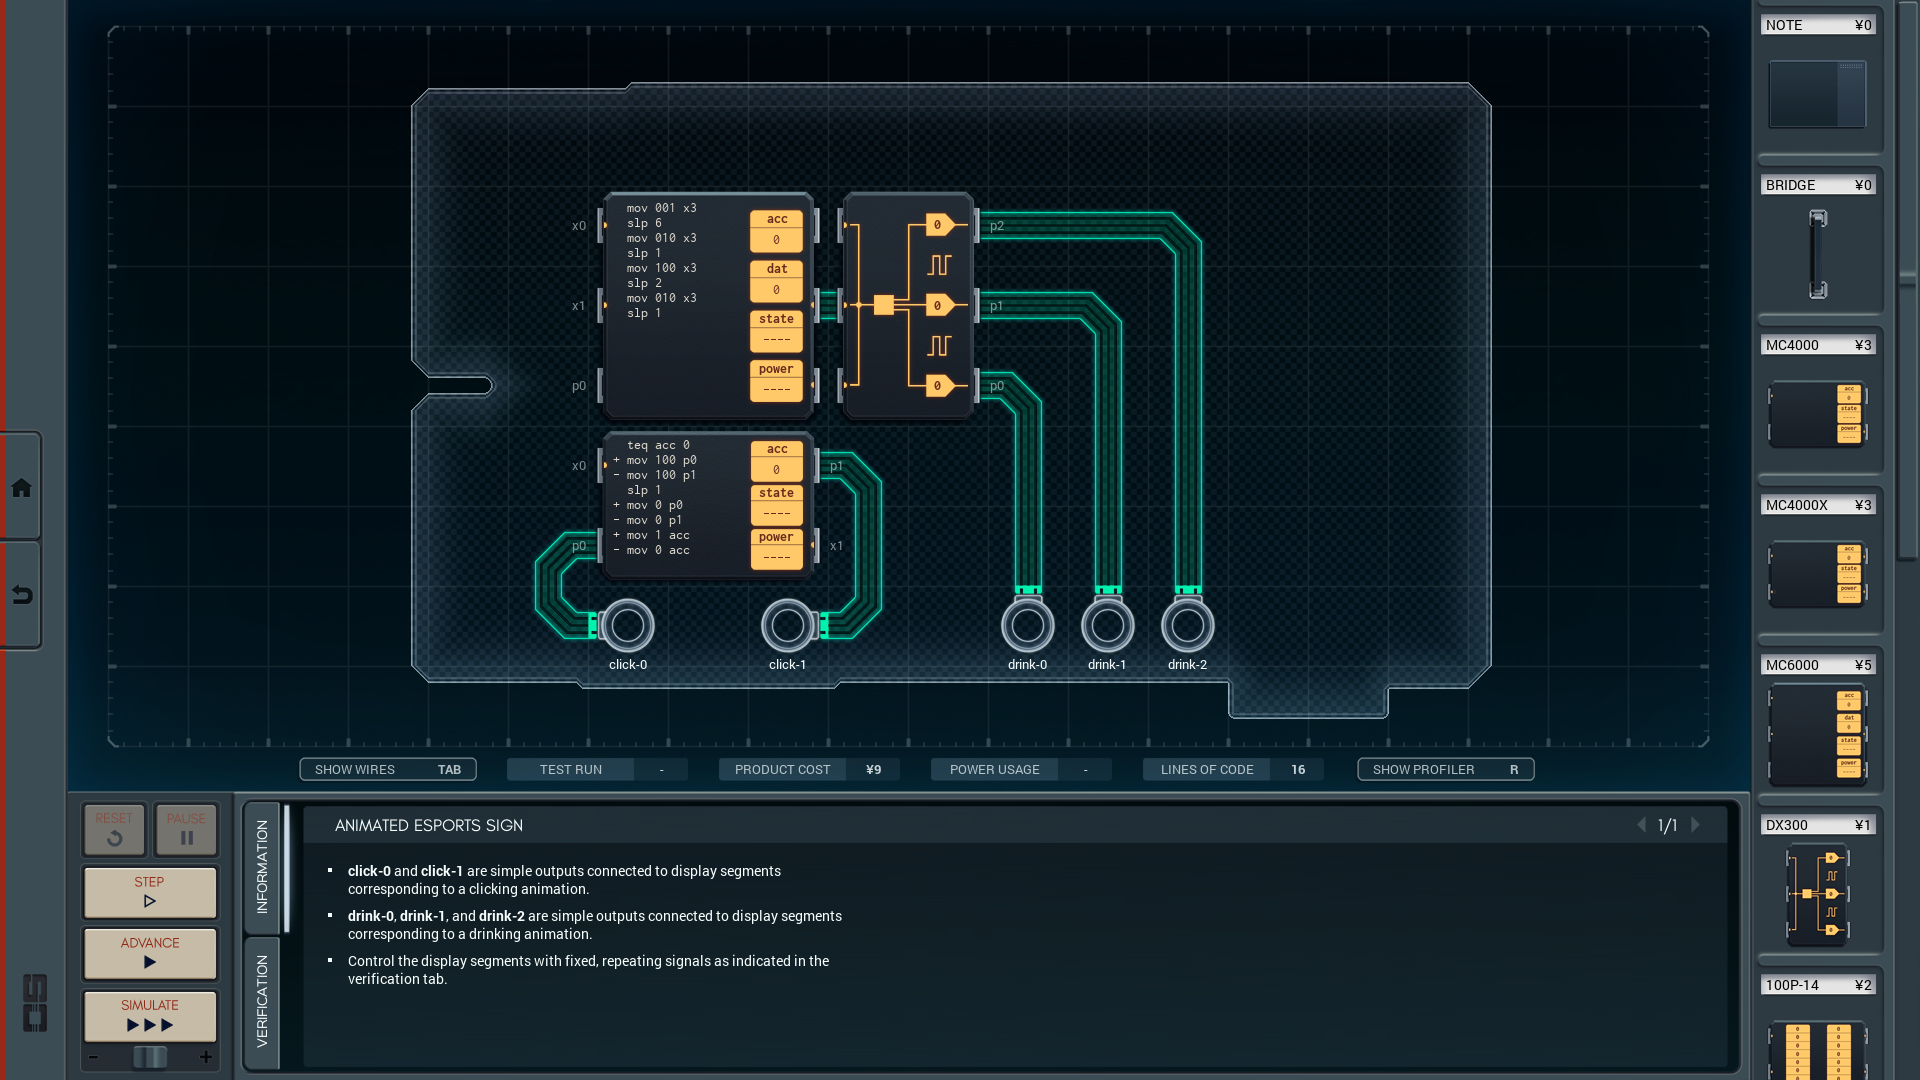Click code line '- mov 0 acc'
Viewport: 1920px width, 1080px height.
(651, 550)
